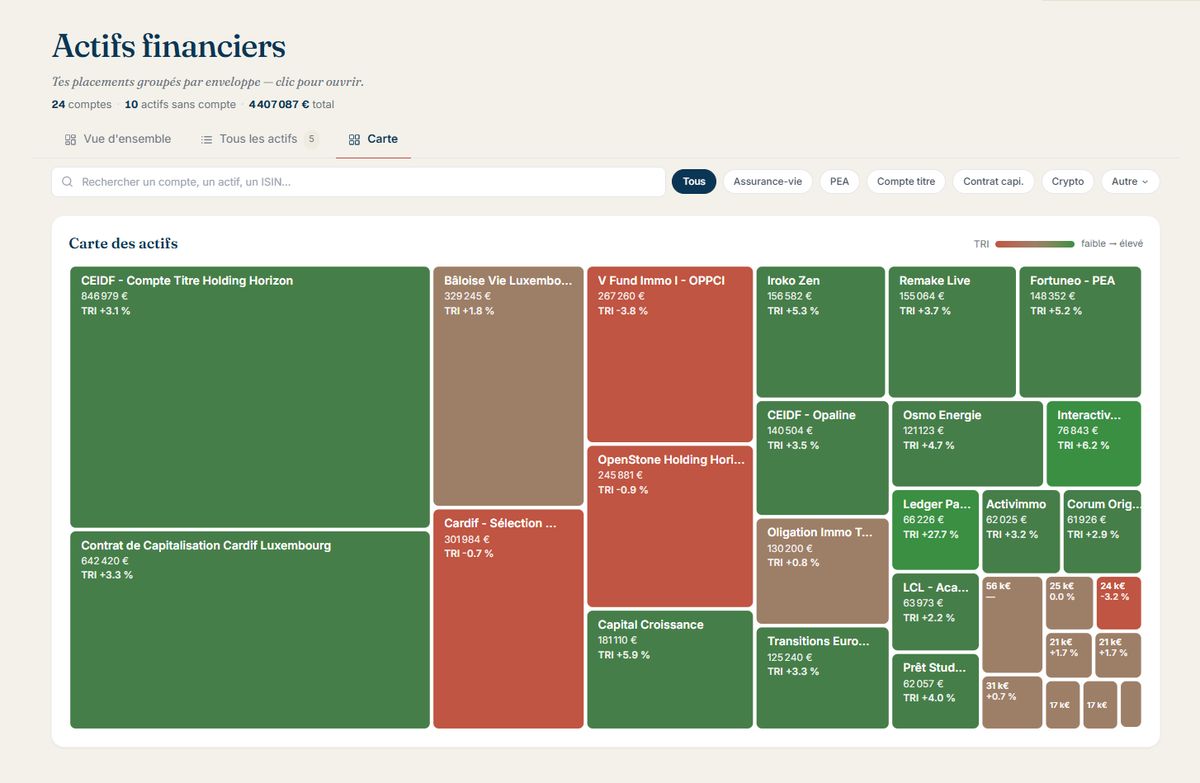1200x783 pixels.
Task: Switch to Tous les actifs tab
Action: [x=260, y=139]
